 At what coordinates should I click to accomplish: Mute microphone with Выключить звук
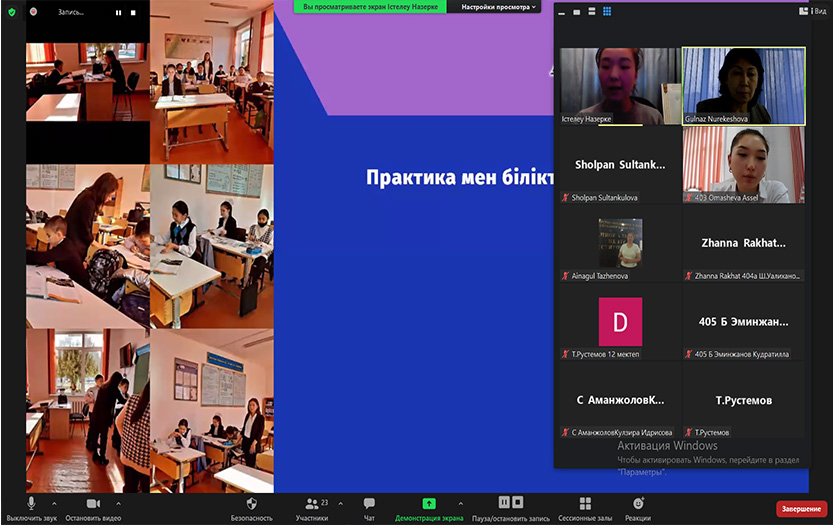(32, 506)
